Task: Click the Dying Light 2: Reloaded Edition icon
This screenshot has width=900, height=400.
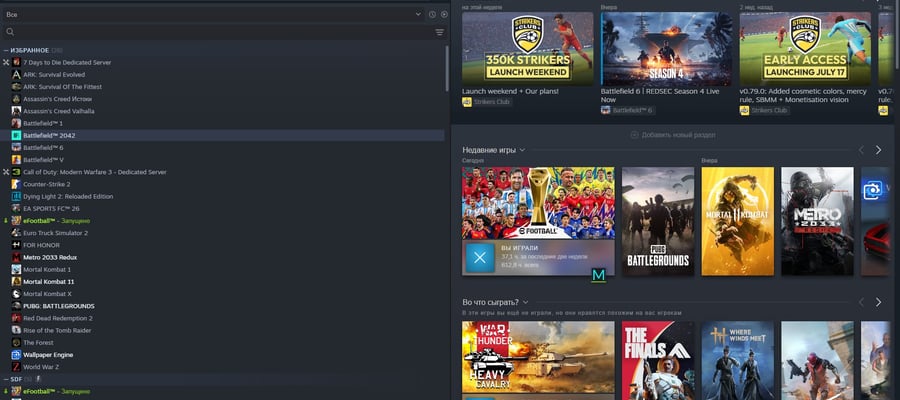Action: [x=16, y=196]
